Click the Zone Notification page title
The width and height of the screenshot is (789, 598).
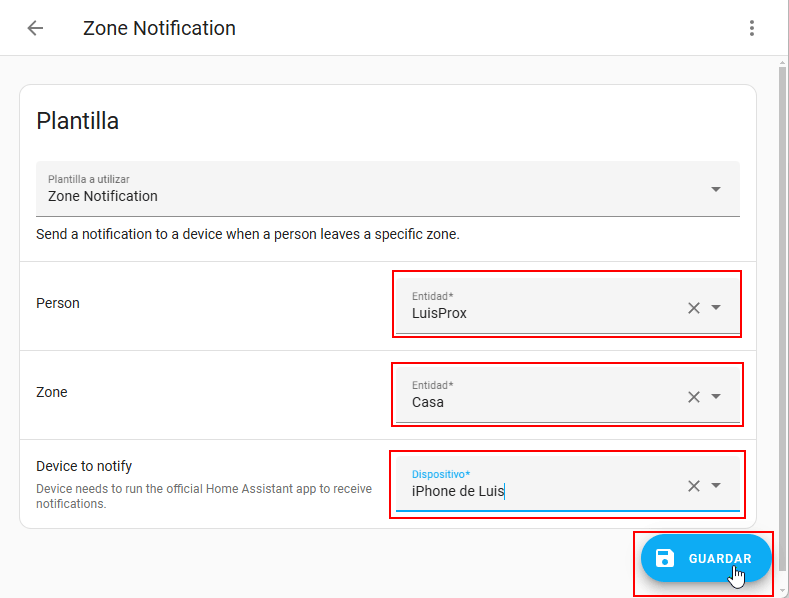click(x=159, y=28)
